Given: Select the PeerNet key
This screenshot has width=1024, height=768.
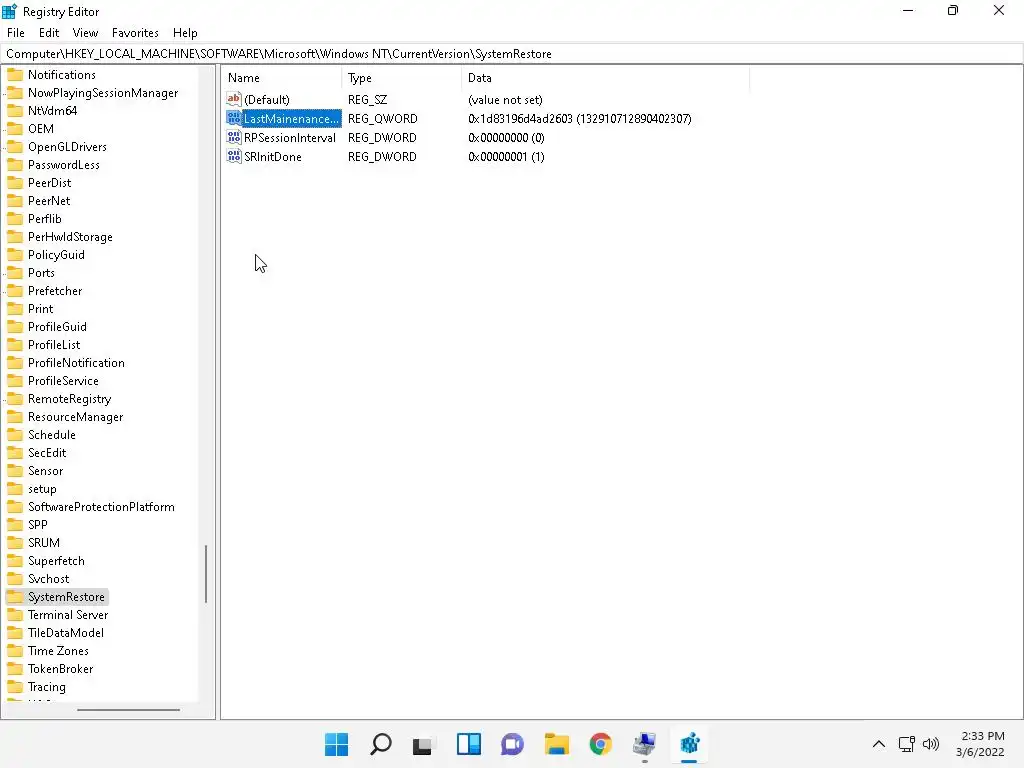Looking at the screenshot, I should [49, 200].
